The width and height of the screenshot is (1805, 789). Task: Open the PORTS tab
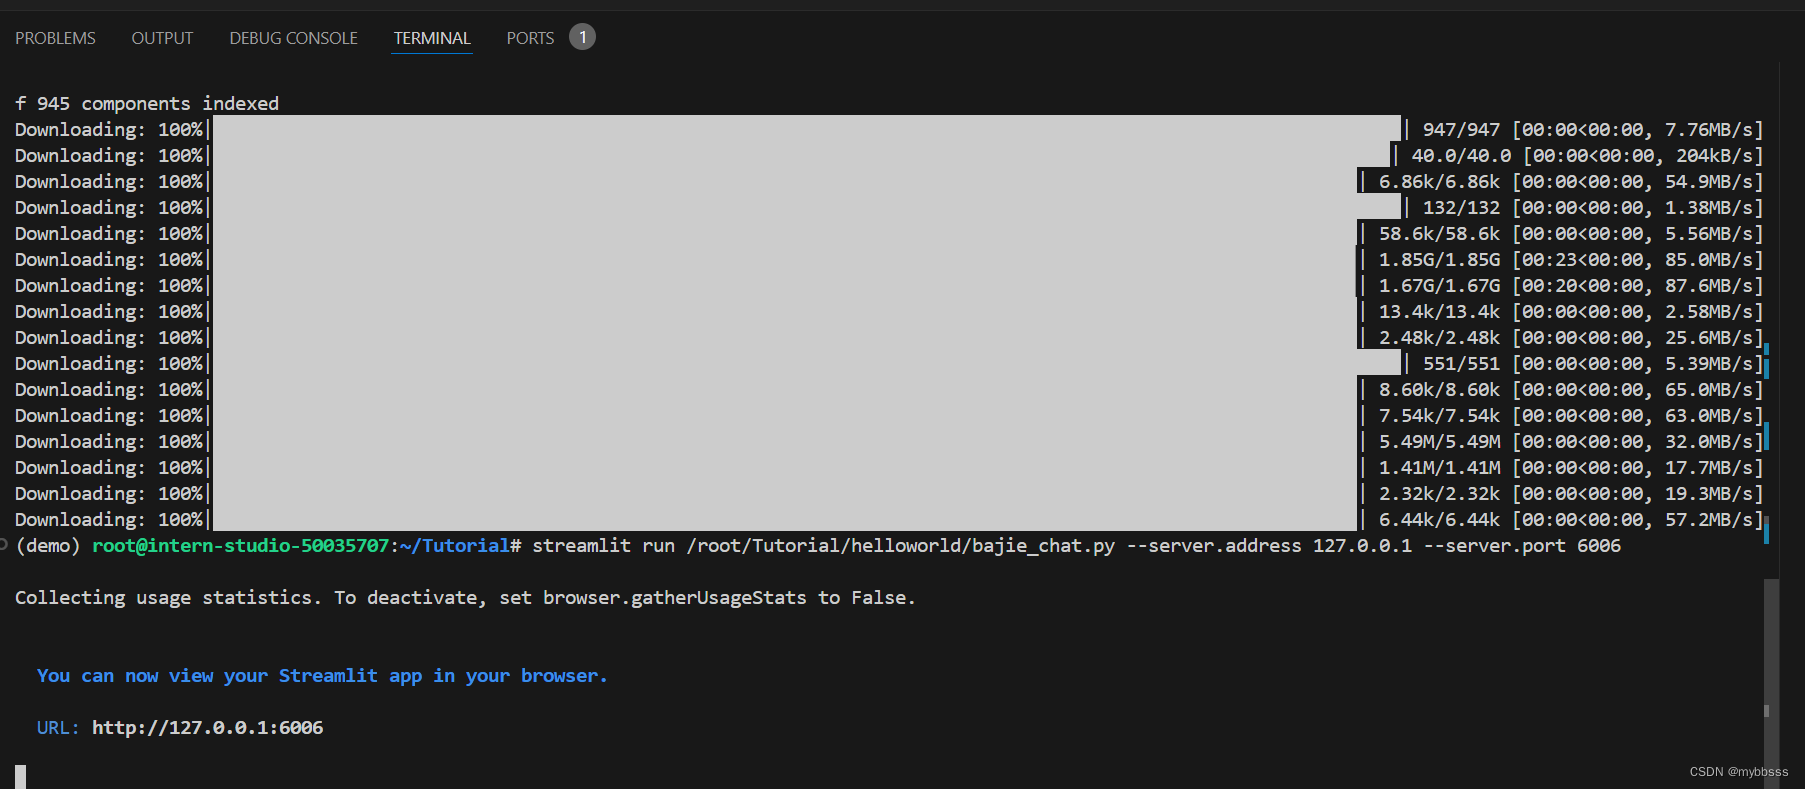pyautogui.click(x=530, y=38)
